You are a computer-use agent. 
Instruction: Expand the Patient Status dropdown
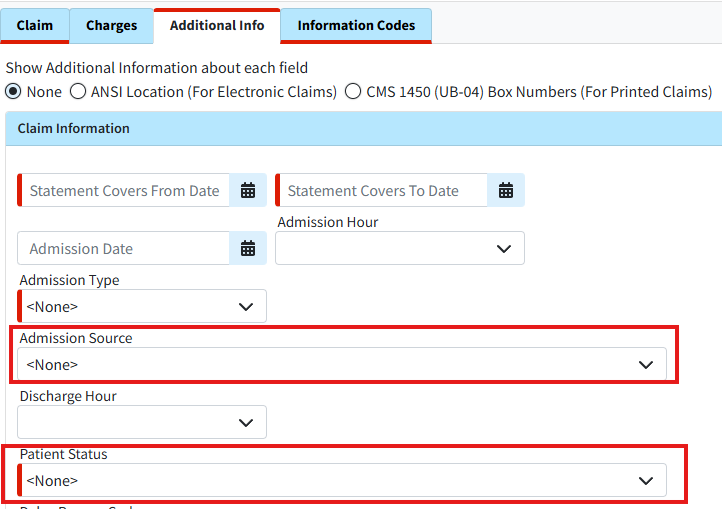click(x=342, y=481)
